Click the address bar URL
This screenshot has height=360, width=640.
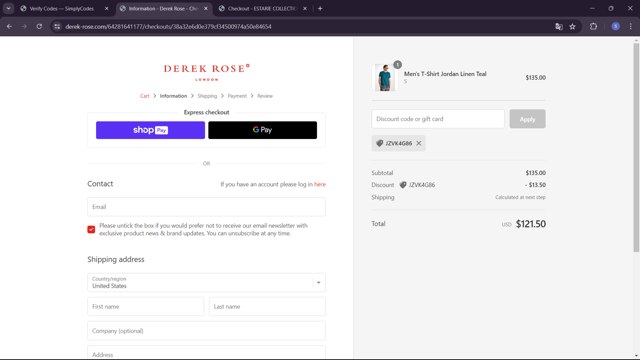pos(168,27)
